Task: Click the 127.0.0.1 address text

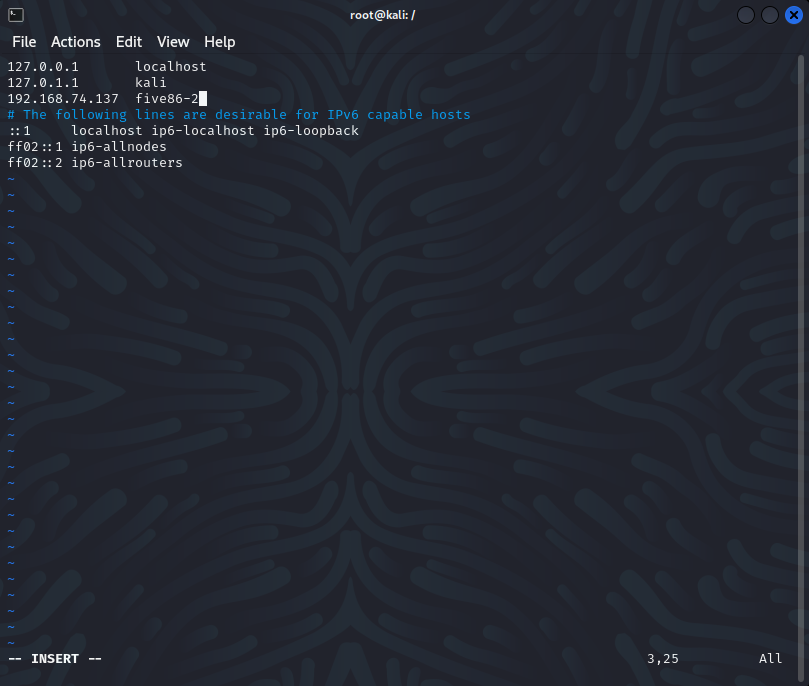Action: [x=43, y=67]
